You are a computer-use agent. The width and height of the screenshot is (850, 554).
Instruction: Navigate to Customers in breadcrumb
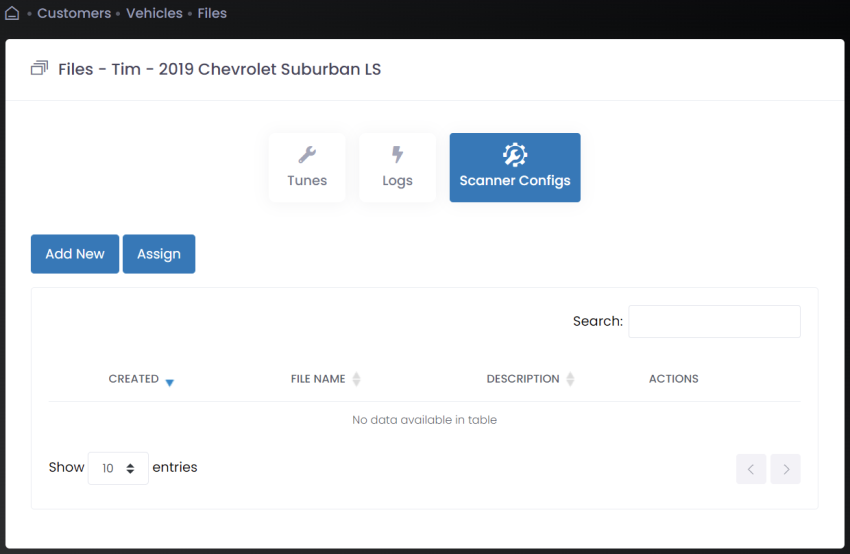point(74,14)
